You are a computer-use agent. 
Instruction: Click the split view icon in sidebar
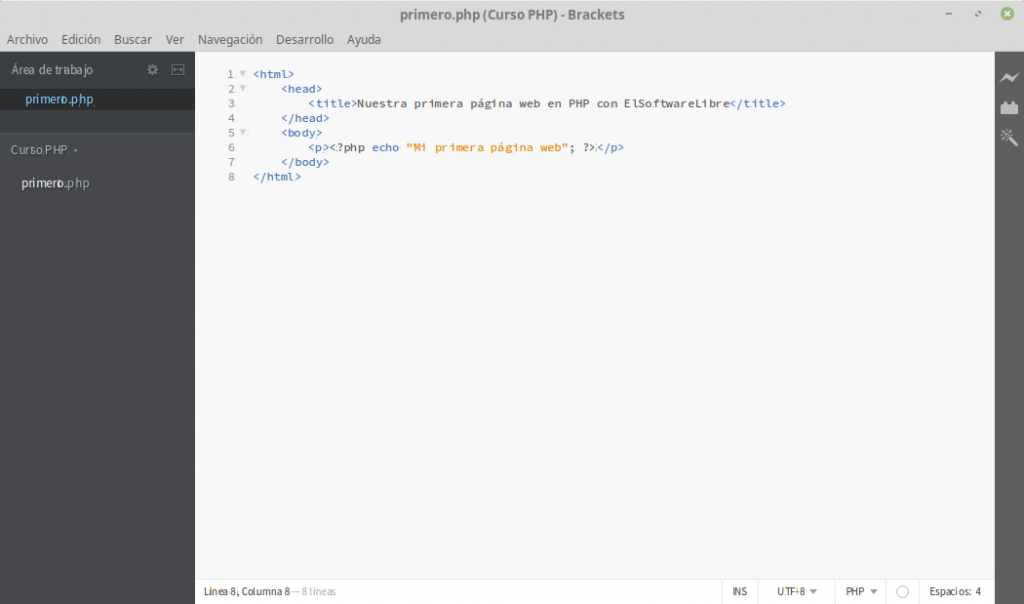point(178,70)
